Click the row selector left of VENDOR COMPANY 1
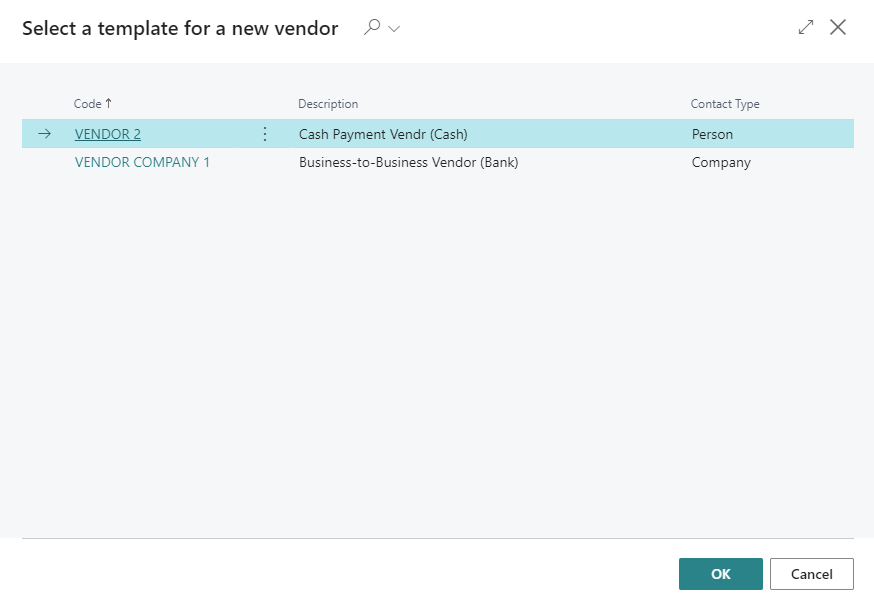This screenshot has width=874, height=607. 44,162
